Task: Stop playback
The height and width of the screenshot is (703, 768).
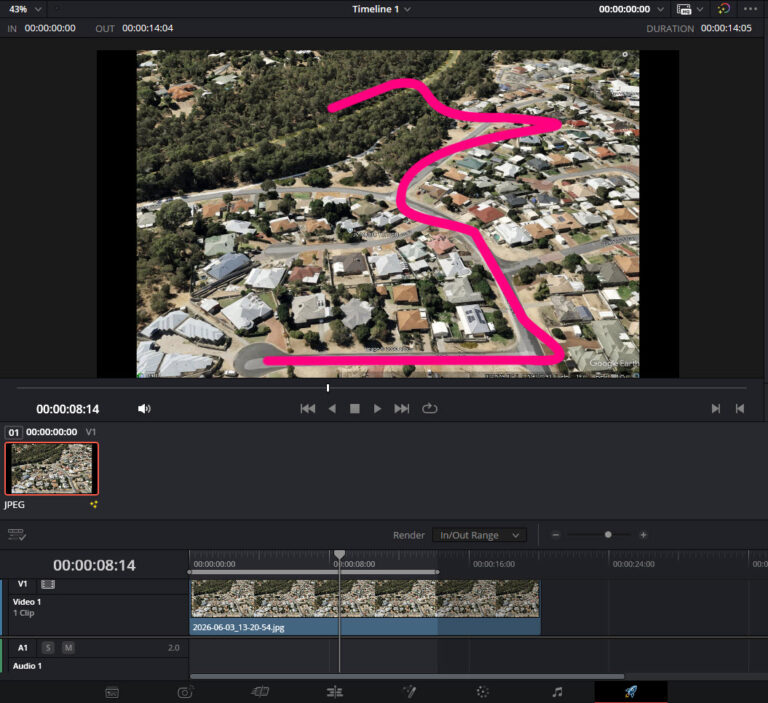Action: 355,409
